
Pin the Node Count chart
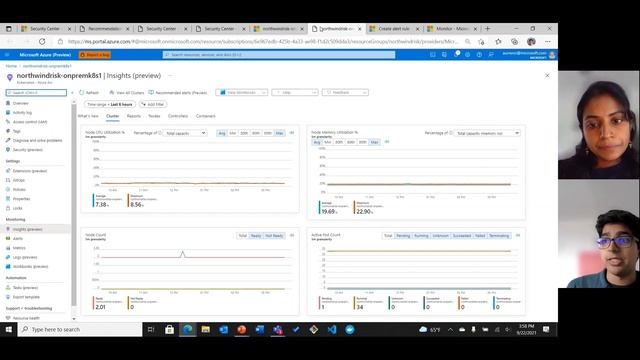click(292, 236)
